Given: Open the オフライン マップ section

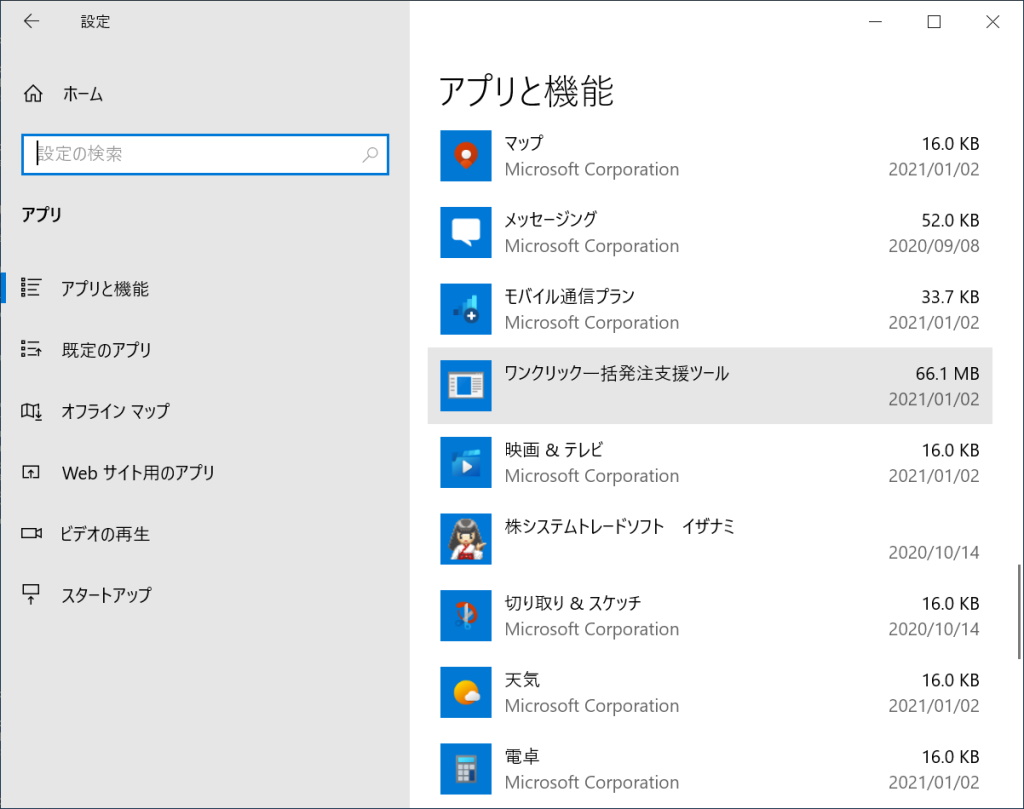Looking at the screenshot, I should tap(205, 411).
